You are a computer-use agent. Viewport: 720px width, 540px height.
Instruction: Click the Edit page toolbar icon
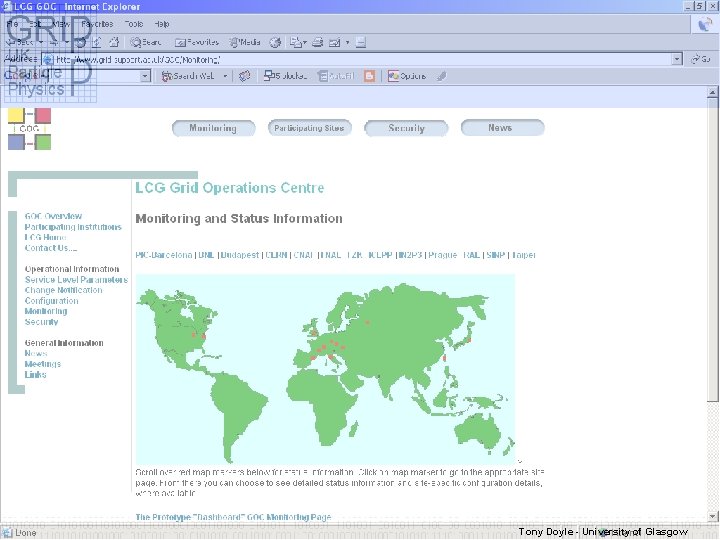(335, 43)
